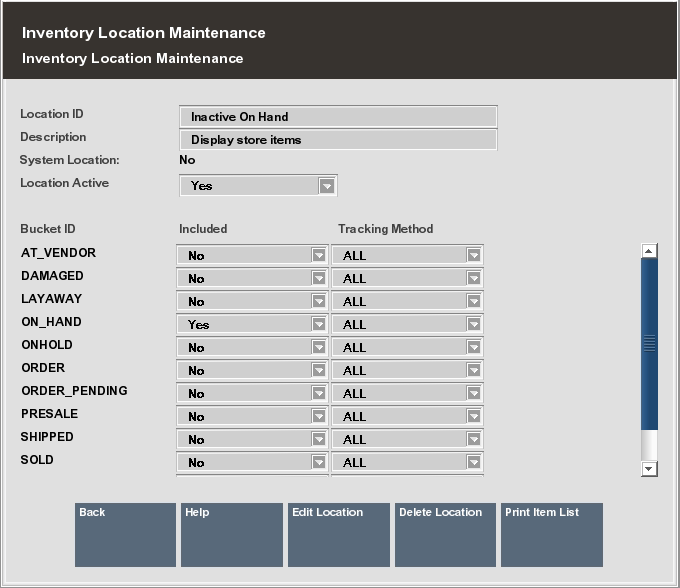Click the SHIPPED bucket label
This screenshot has height=588, width=680.
pyautogui.click(x=47, y=437)
